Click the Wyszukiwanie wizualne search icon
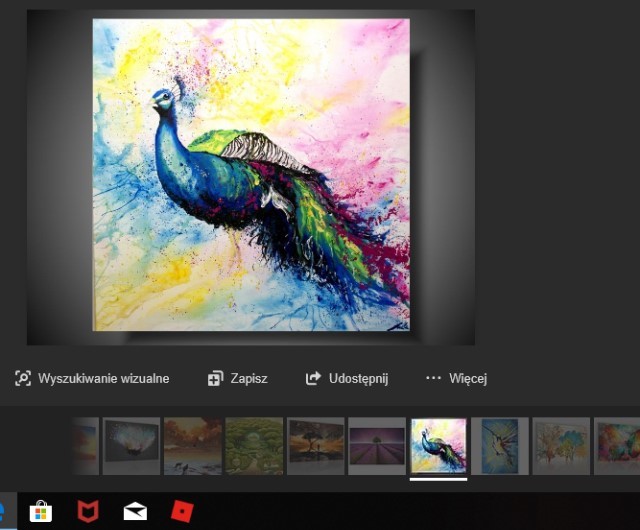 click(23, 378)
